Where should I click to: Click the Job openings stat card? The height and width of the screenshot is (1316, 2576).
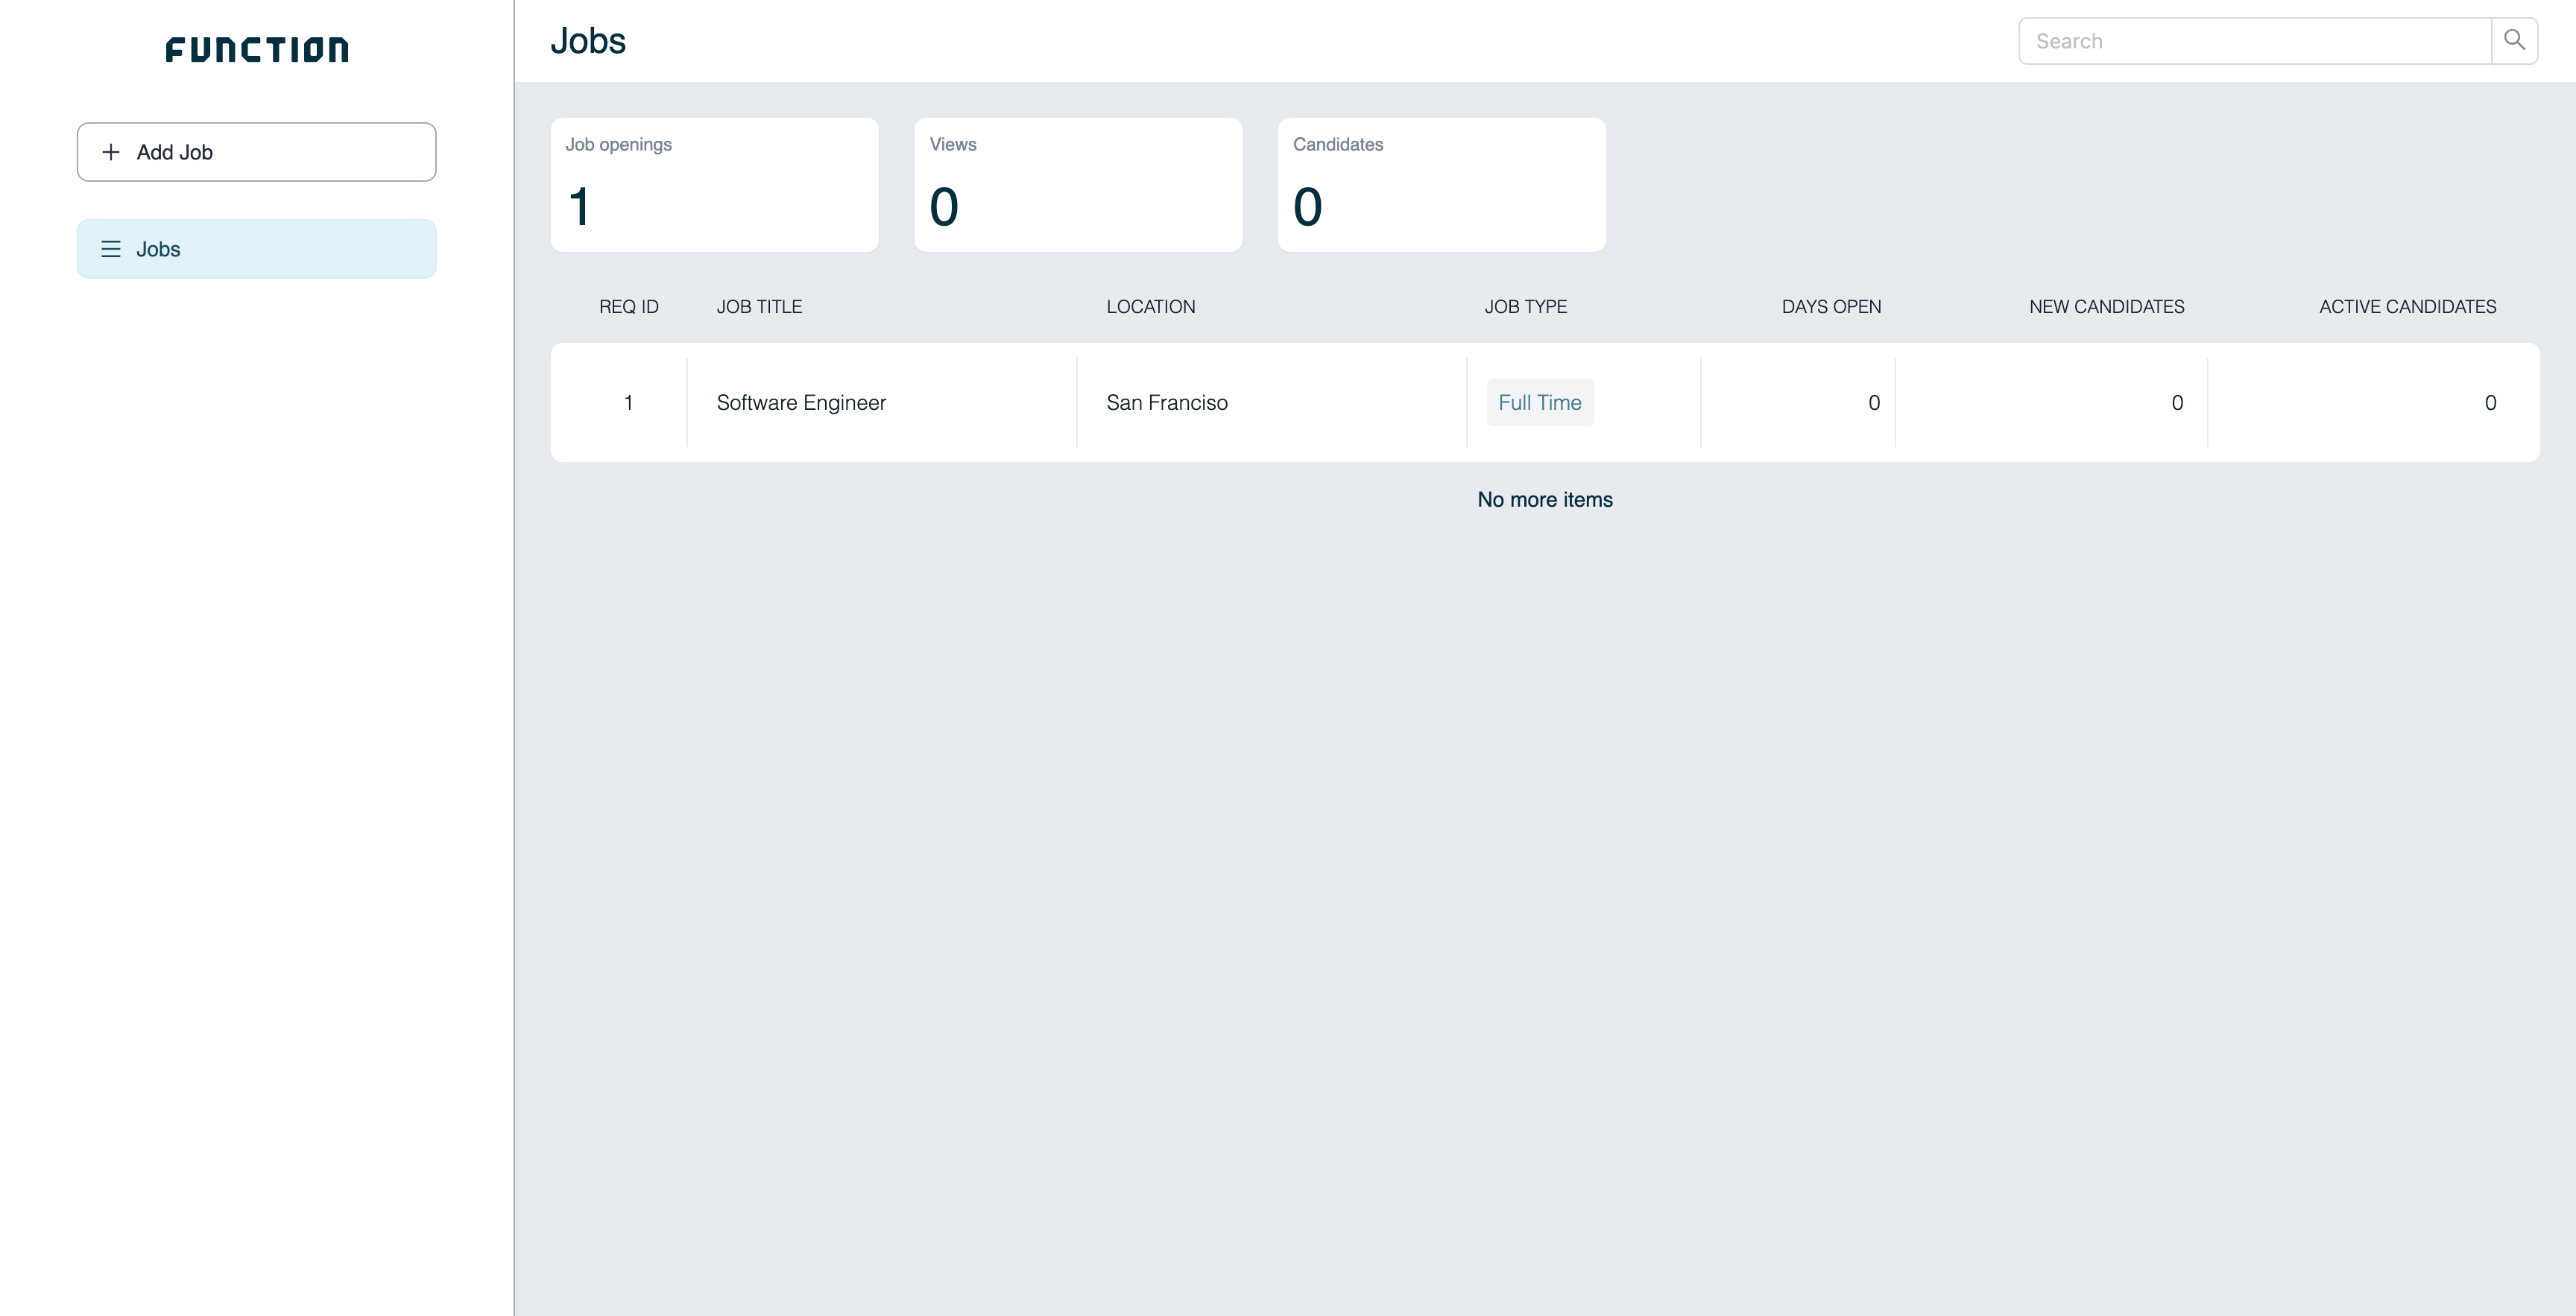714,185
